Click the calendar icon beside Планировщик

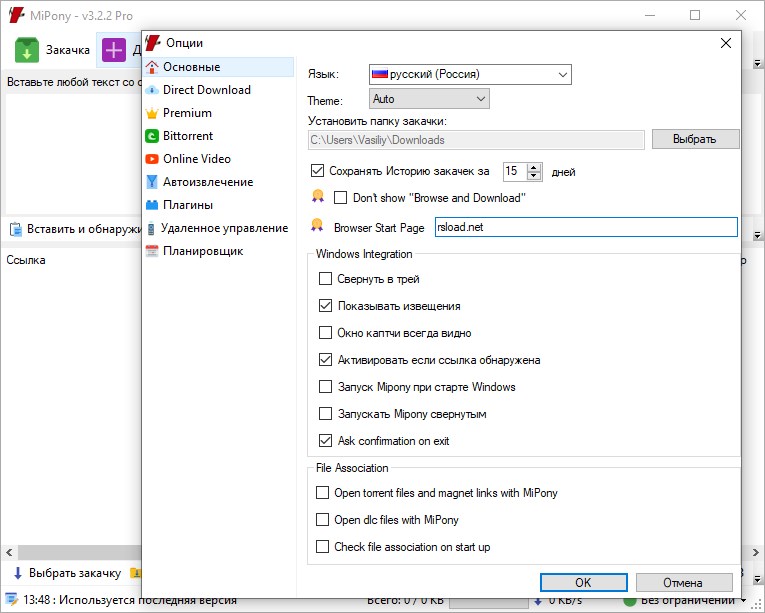click(x=152, y=251)
